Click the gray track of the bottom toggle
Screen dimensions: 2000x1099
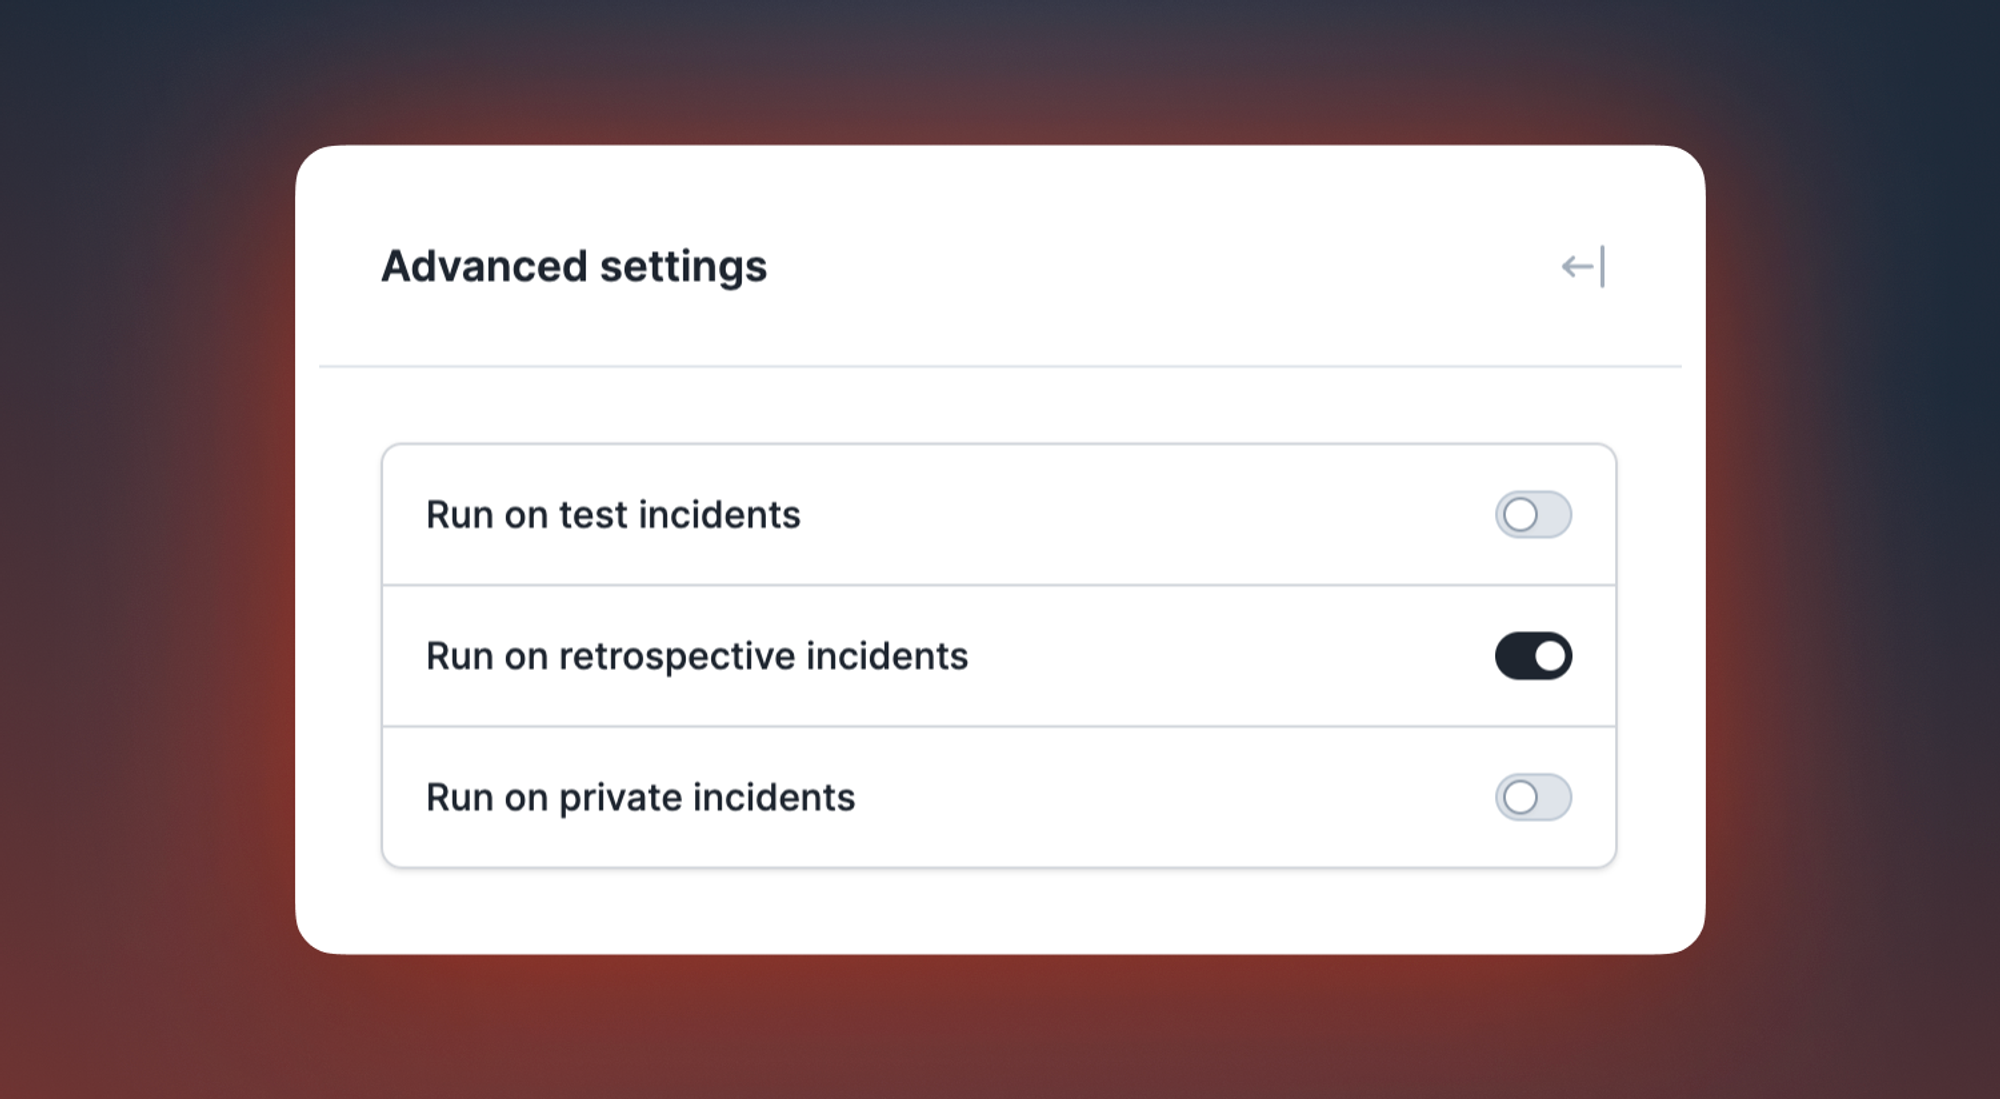point(1554,797)
